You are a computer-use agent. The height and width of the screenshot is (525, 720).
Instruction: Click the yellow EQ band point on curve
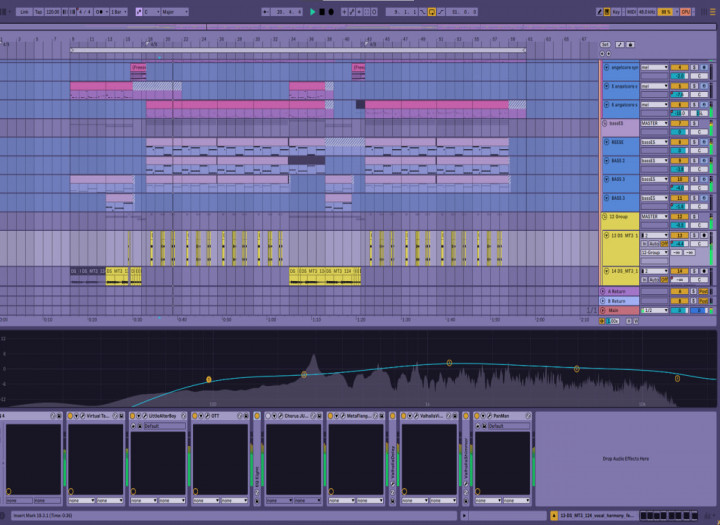click(208, 379)
